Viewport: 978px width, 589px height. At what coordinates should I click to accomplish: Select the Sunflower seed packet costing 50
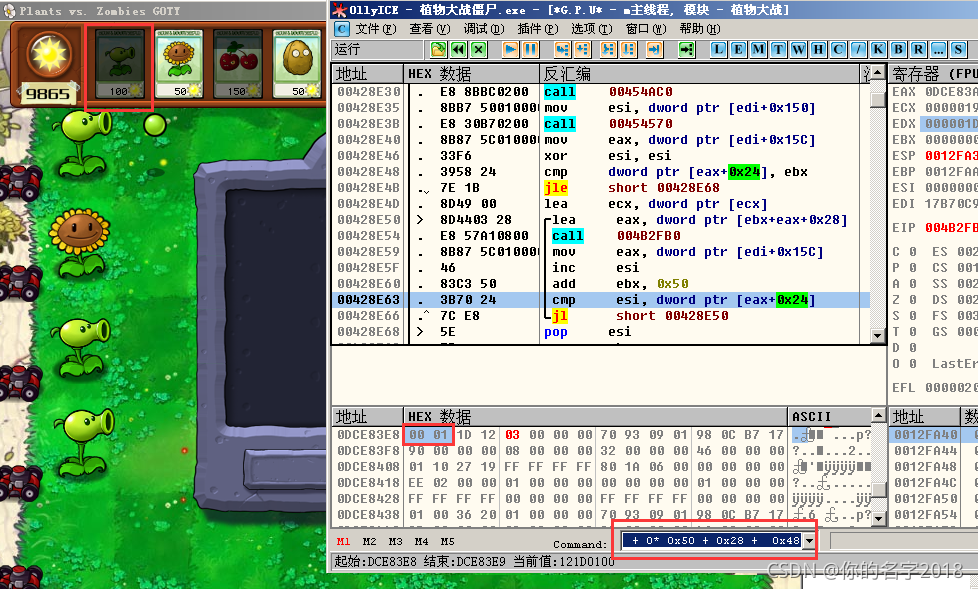tap(179, 64)
